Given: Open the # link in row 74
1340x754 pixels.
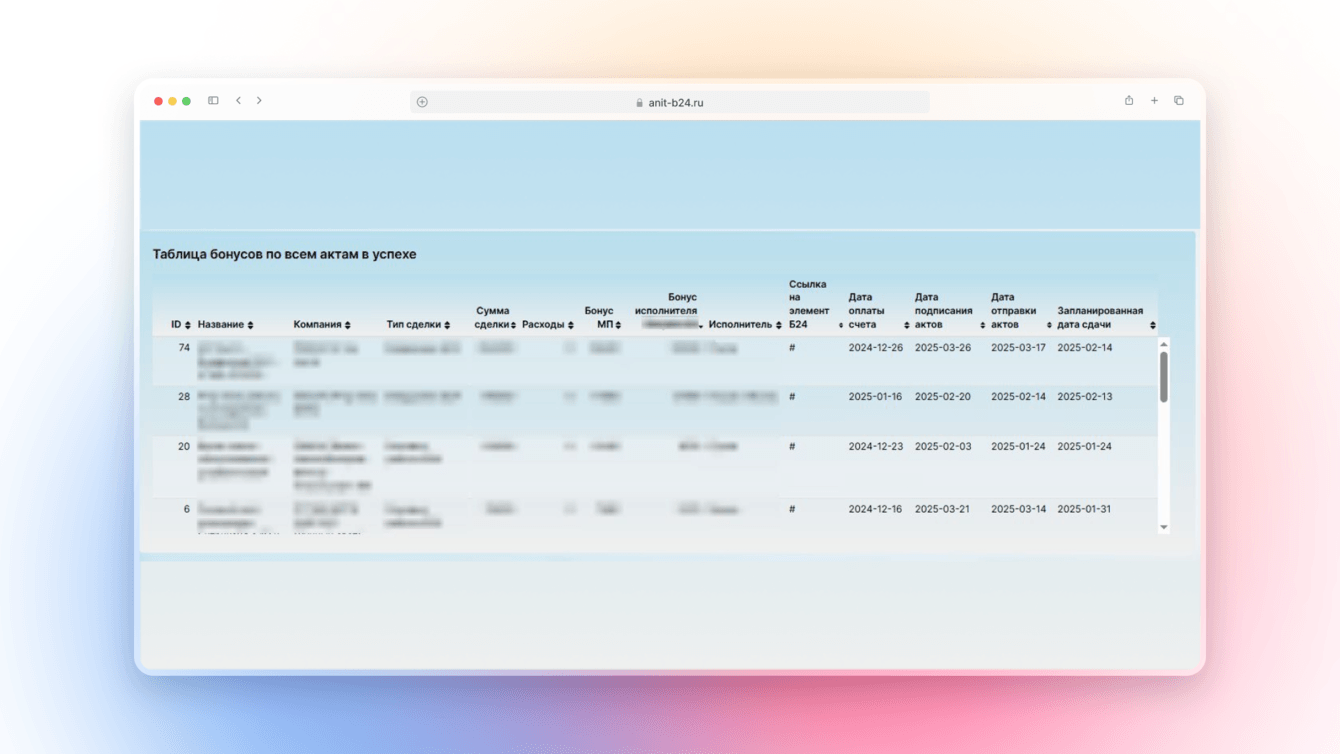Looking at the screenshot, I should click(792, 348).
